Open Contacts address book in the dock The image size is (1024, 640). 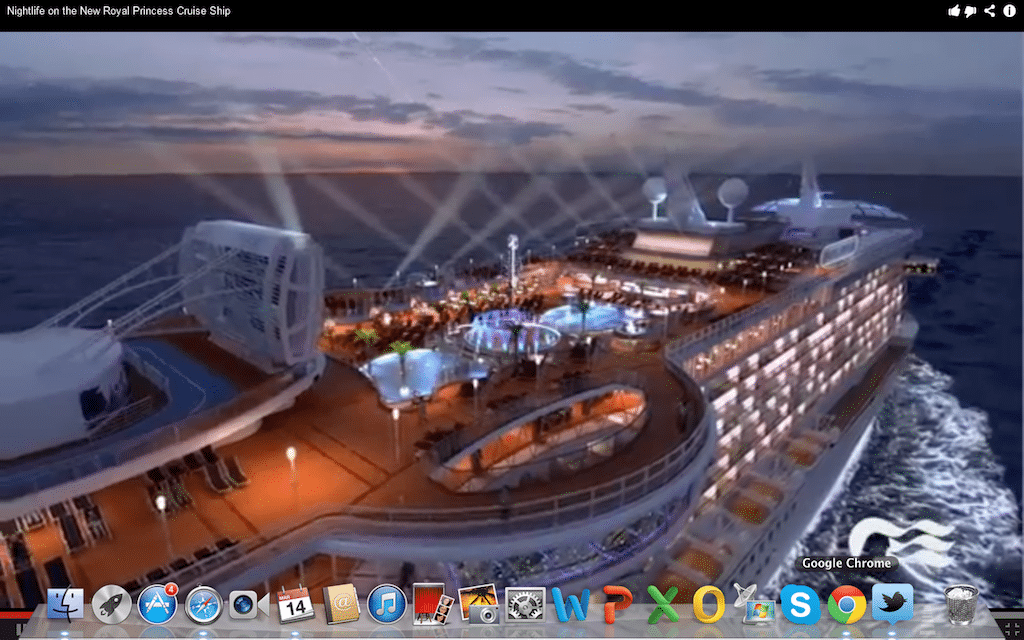pyautogui.click(x=341, y=604)
